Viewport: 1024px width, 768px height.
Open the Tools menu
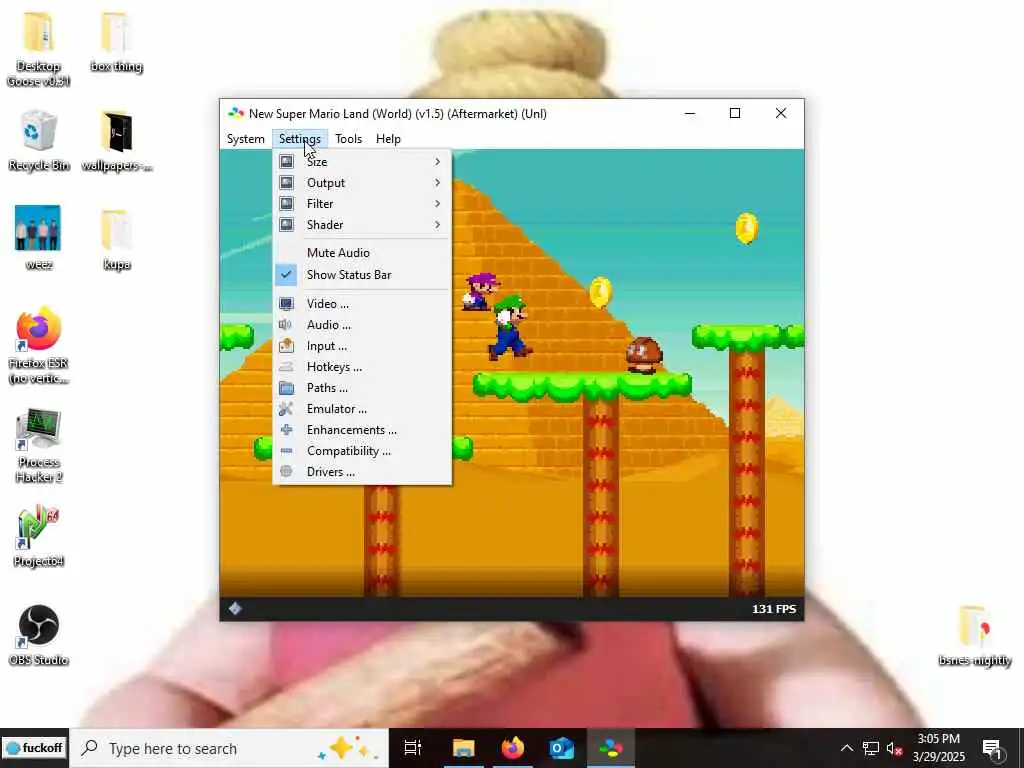[348, 138]
